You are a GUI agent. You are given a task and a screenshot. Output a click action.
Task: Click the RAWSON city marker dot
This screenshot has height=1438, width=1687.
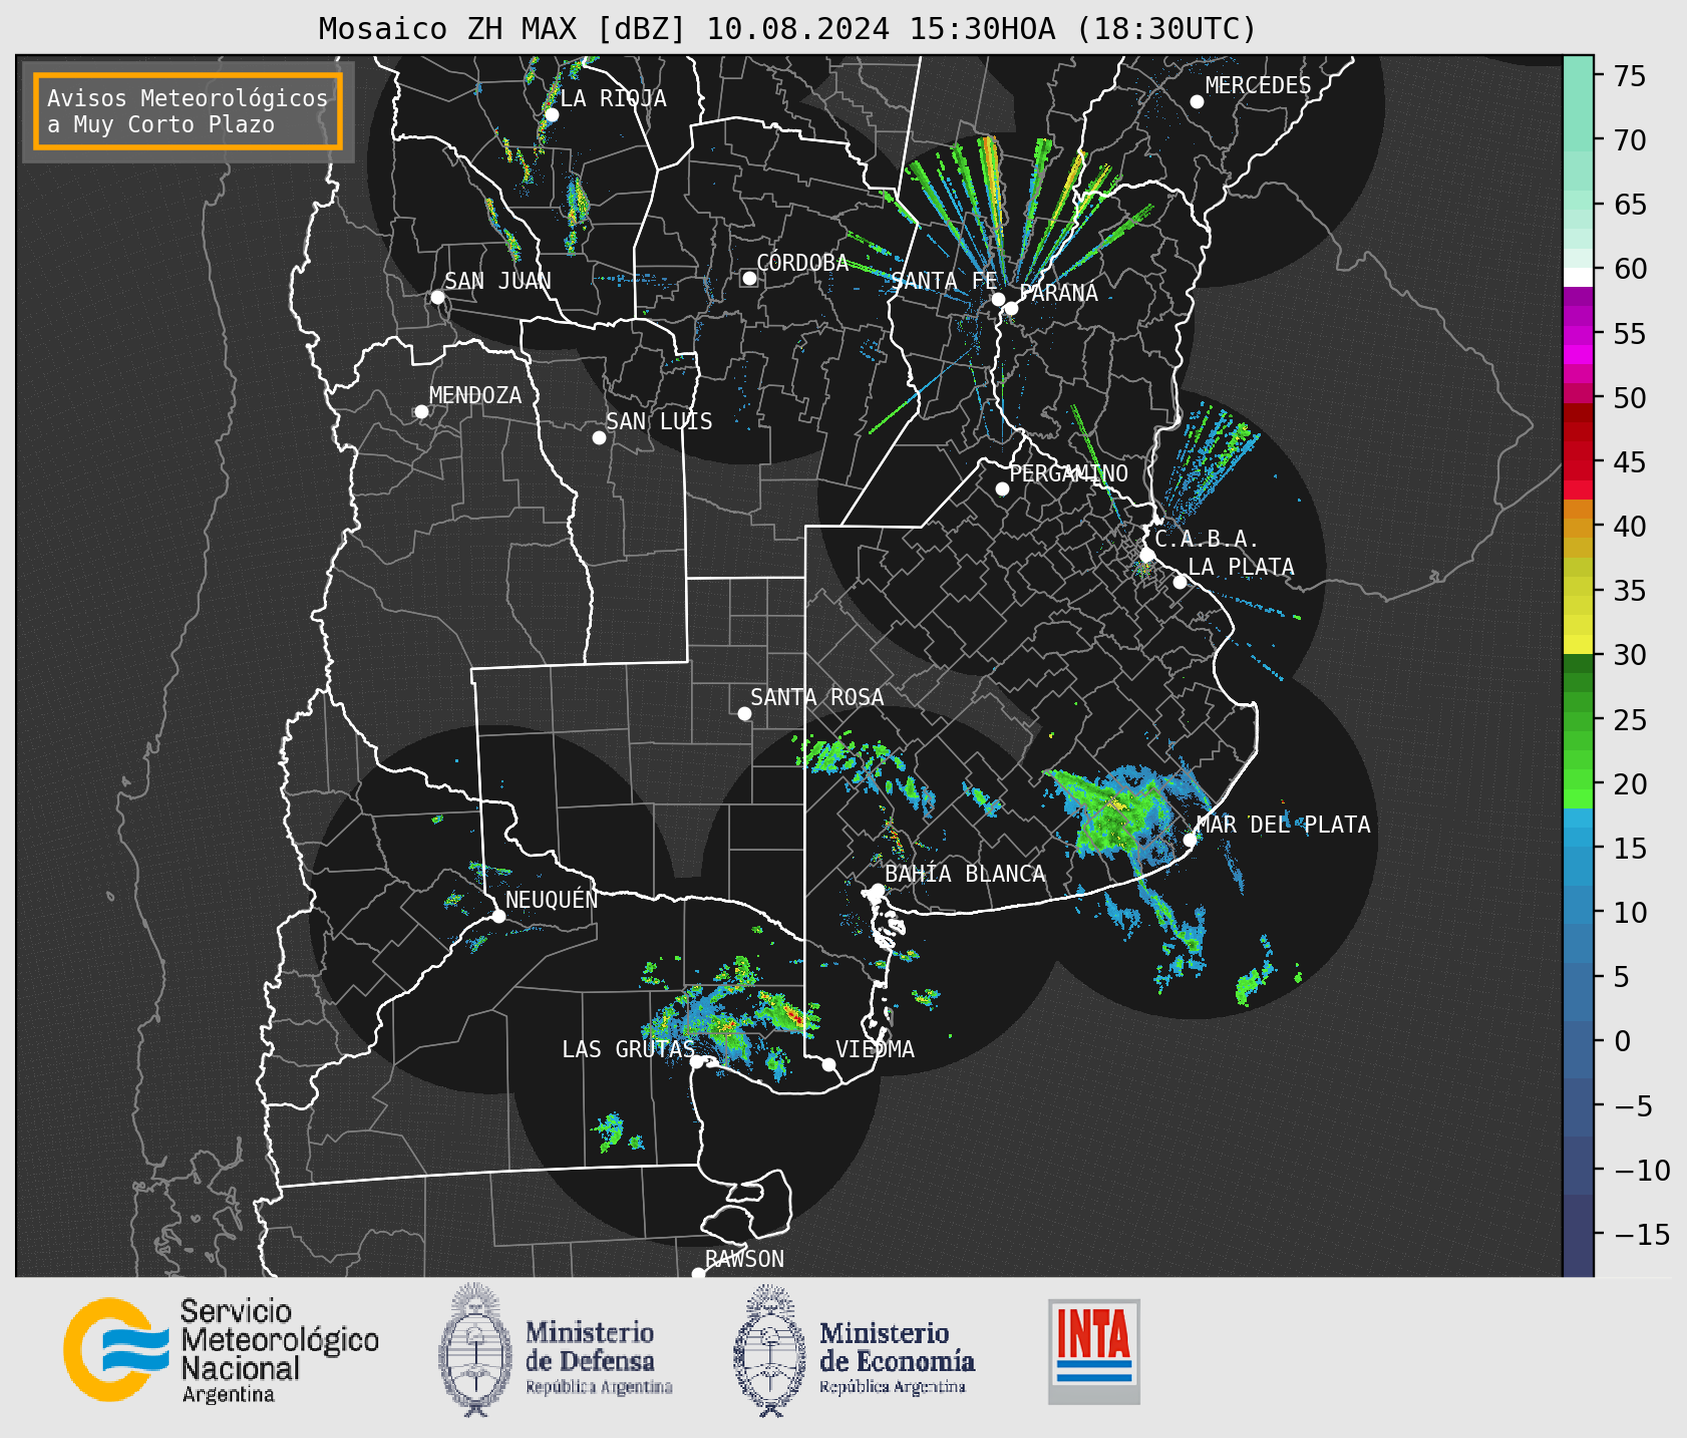click(x=698, y=1274)
